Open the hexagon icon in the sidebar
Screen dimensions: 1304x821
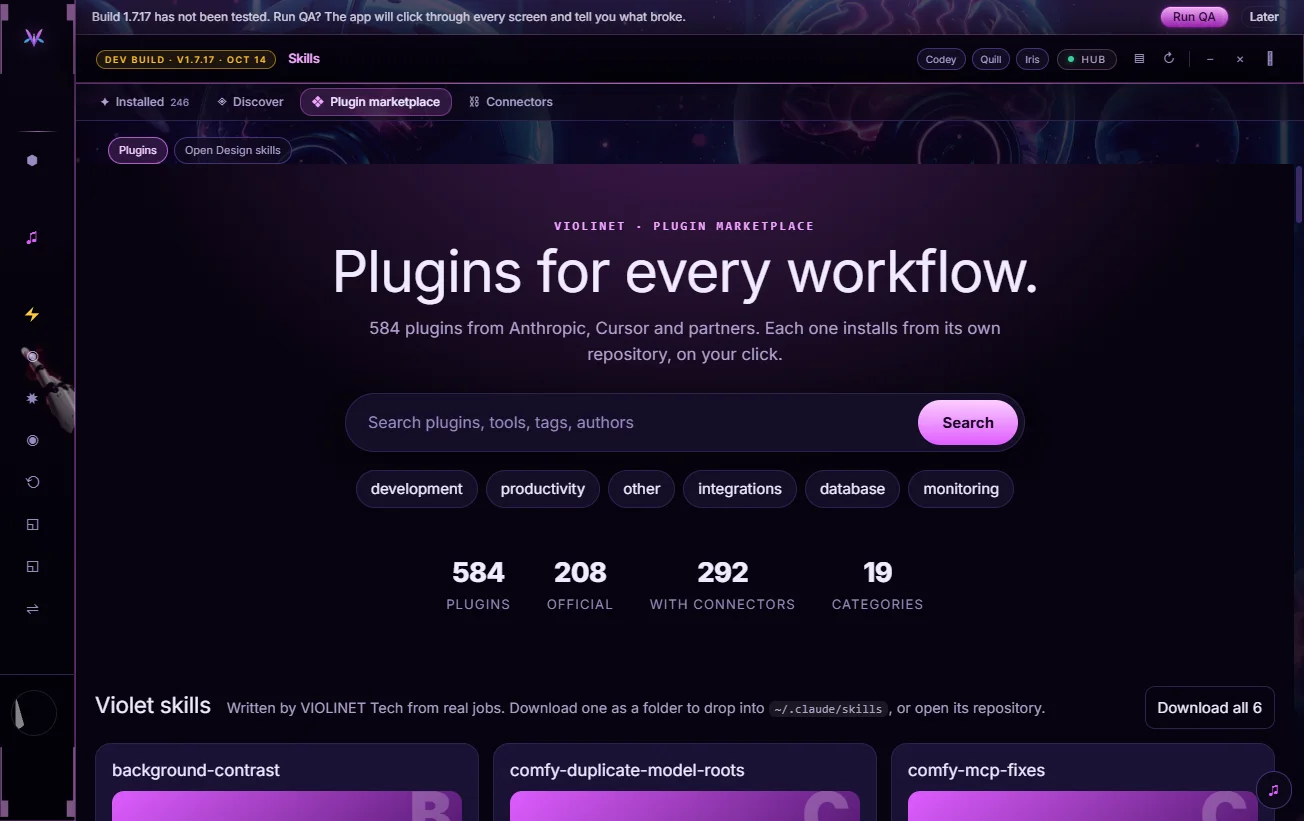click(32, 160)
